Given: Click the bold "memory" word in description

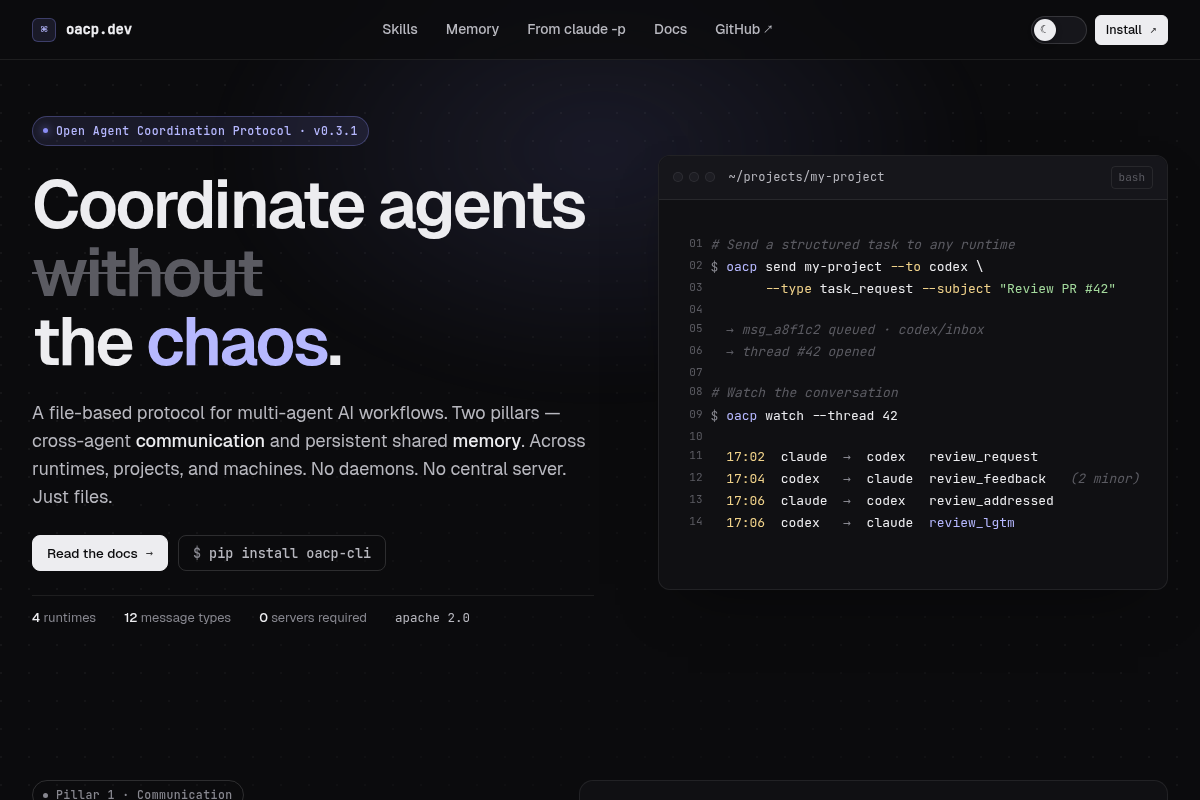Looking at the screenshot, I should click(x=486, y=441).
